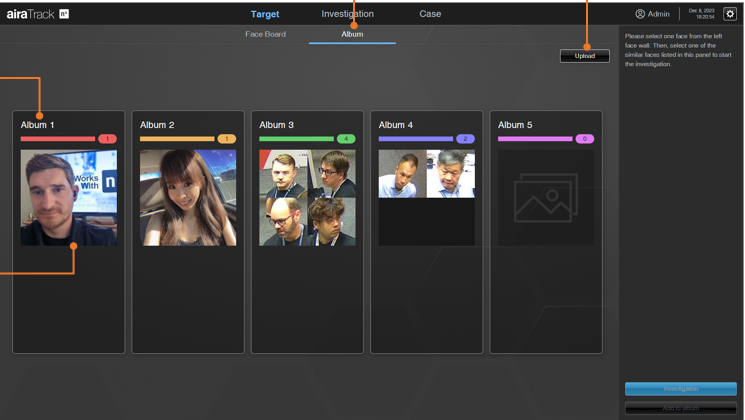Screen dimensions: 745x420
Task: Click the orange color bar of Album 2
Action: (x=177, y=139)
